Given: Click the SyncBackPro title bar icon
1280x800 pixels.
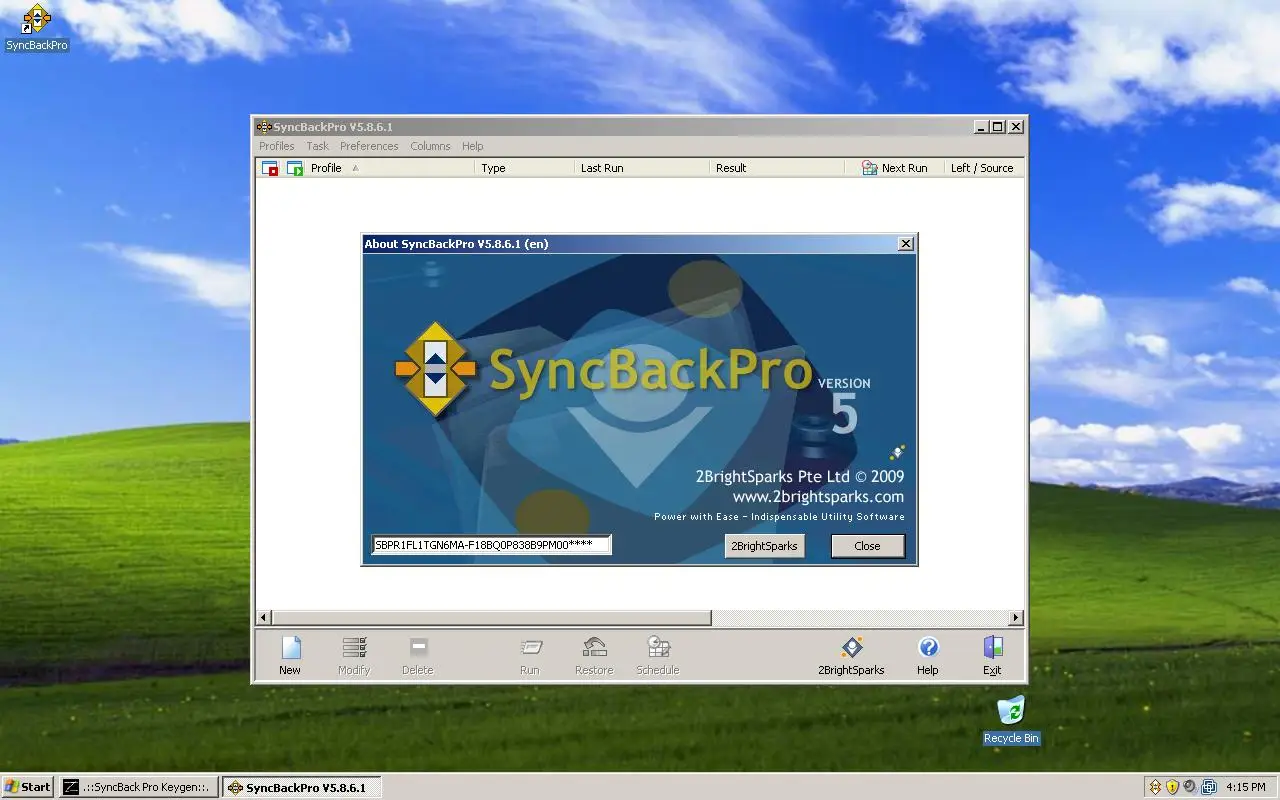Looking at the screenshot, I should [264, 127].
